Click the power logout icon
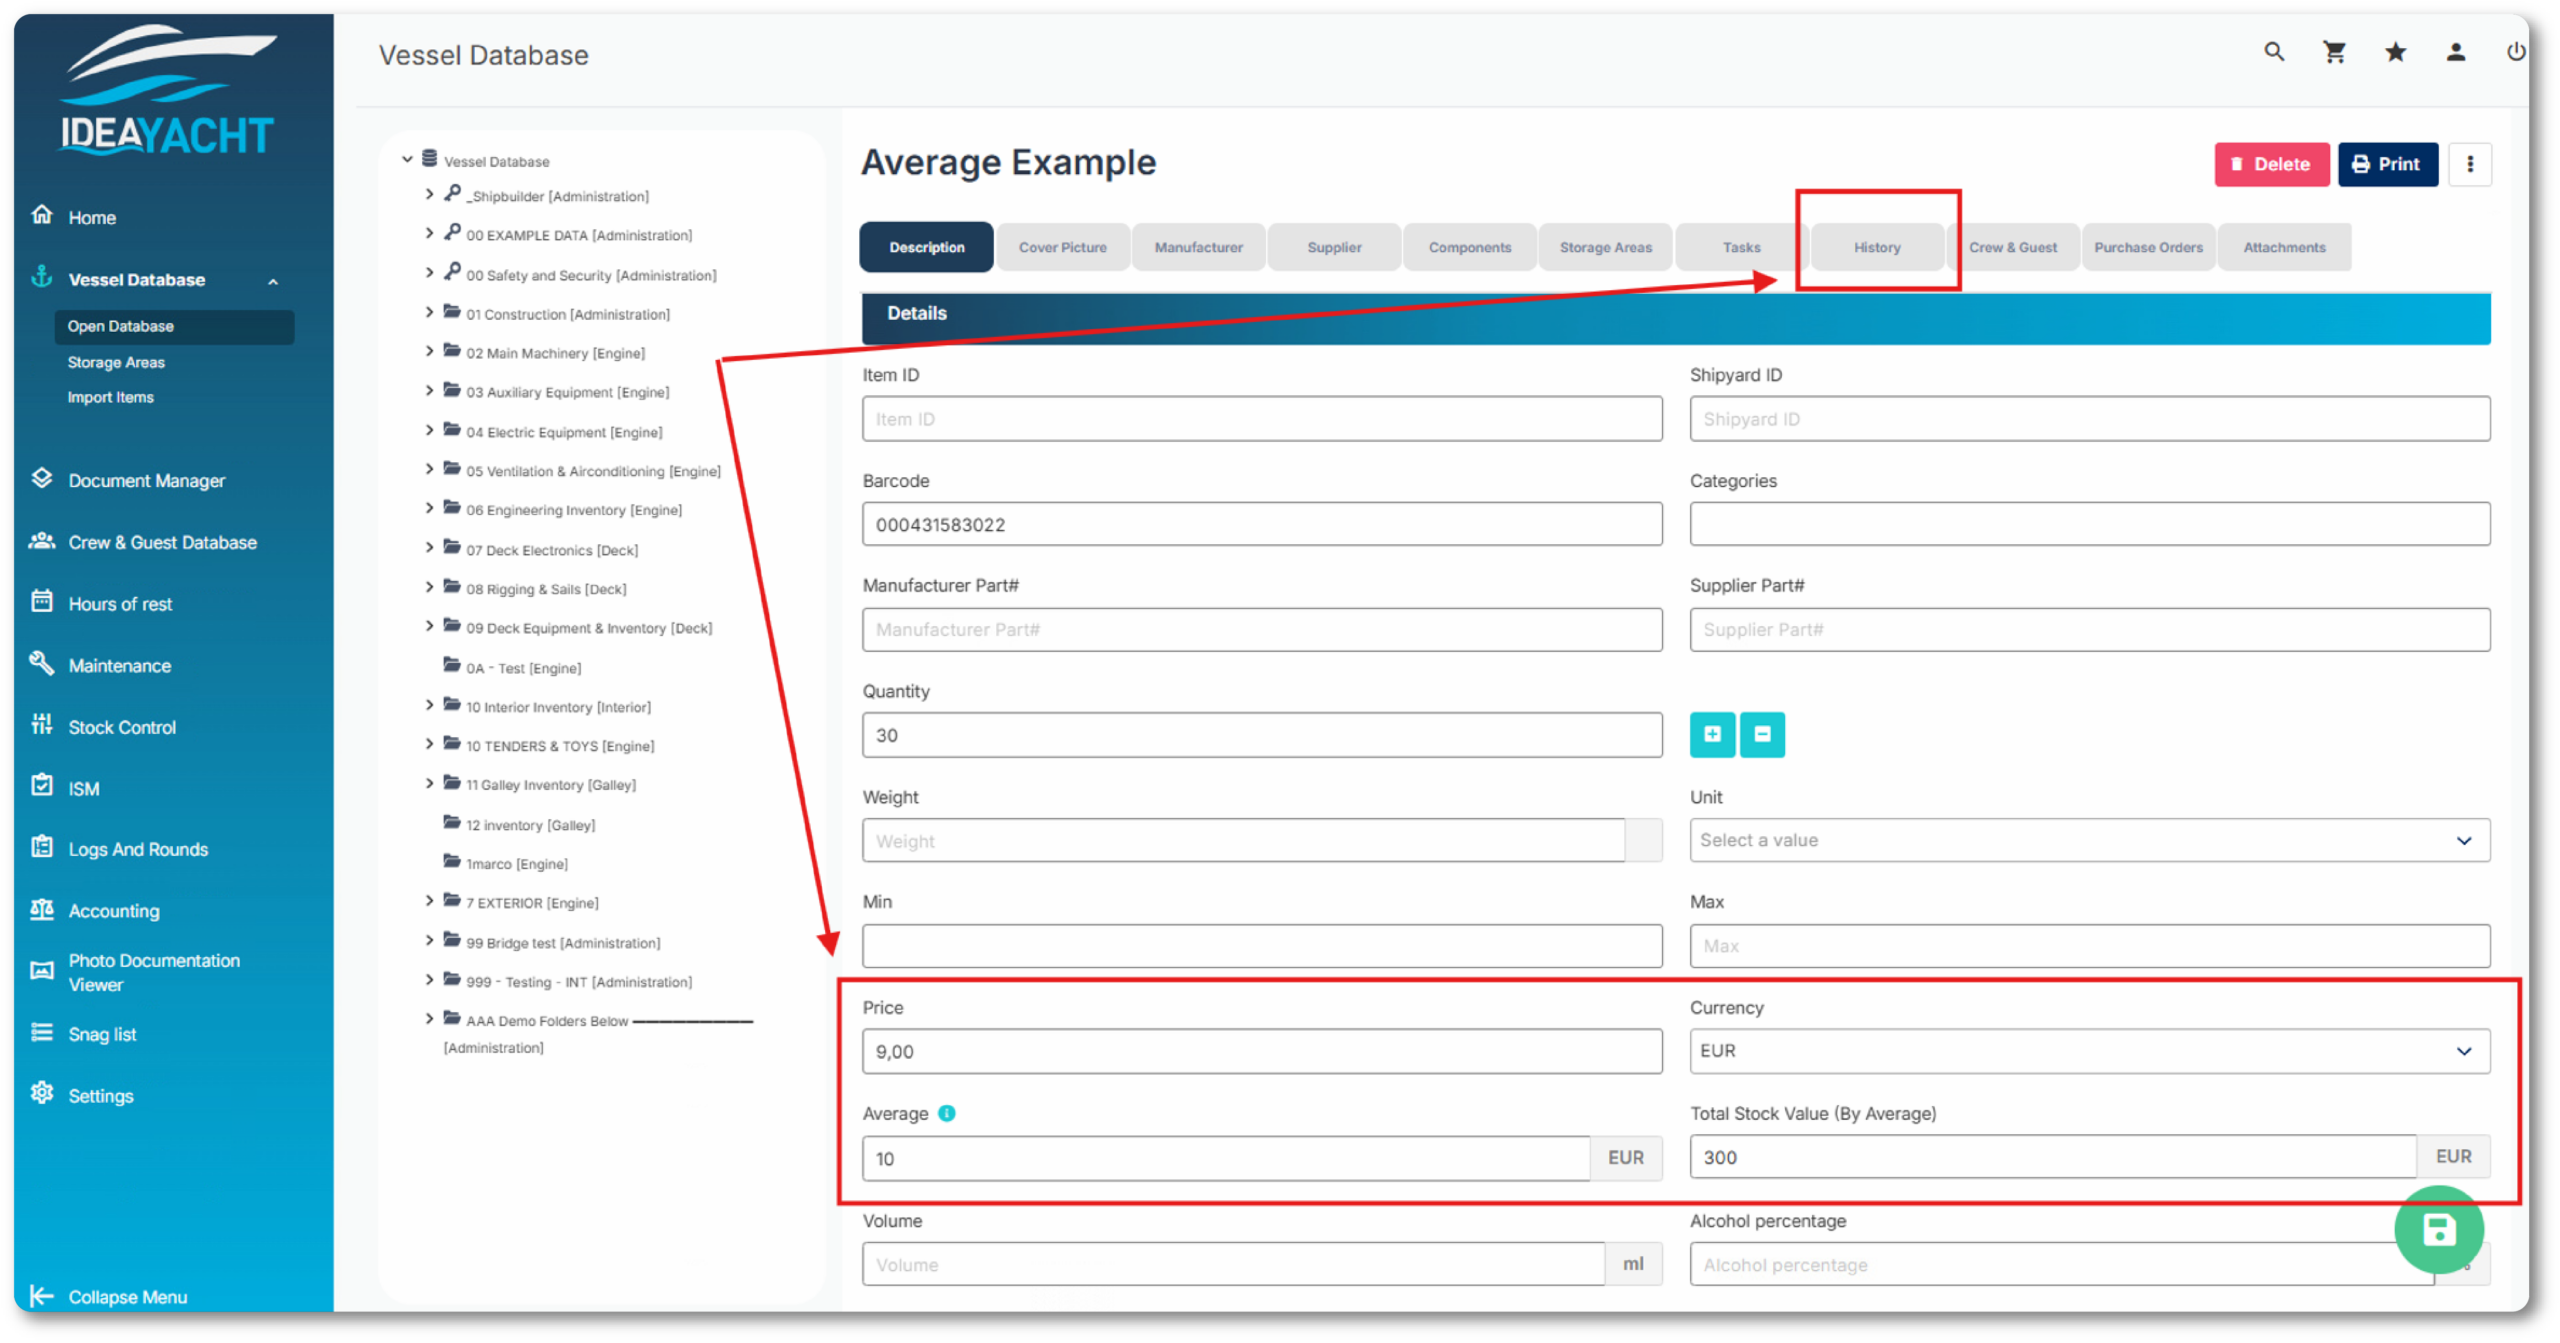Image resolution: width=2560 pixels, height=1343 pixels. 2515,52
